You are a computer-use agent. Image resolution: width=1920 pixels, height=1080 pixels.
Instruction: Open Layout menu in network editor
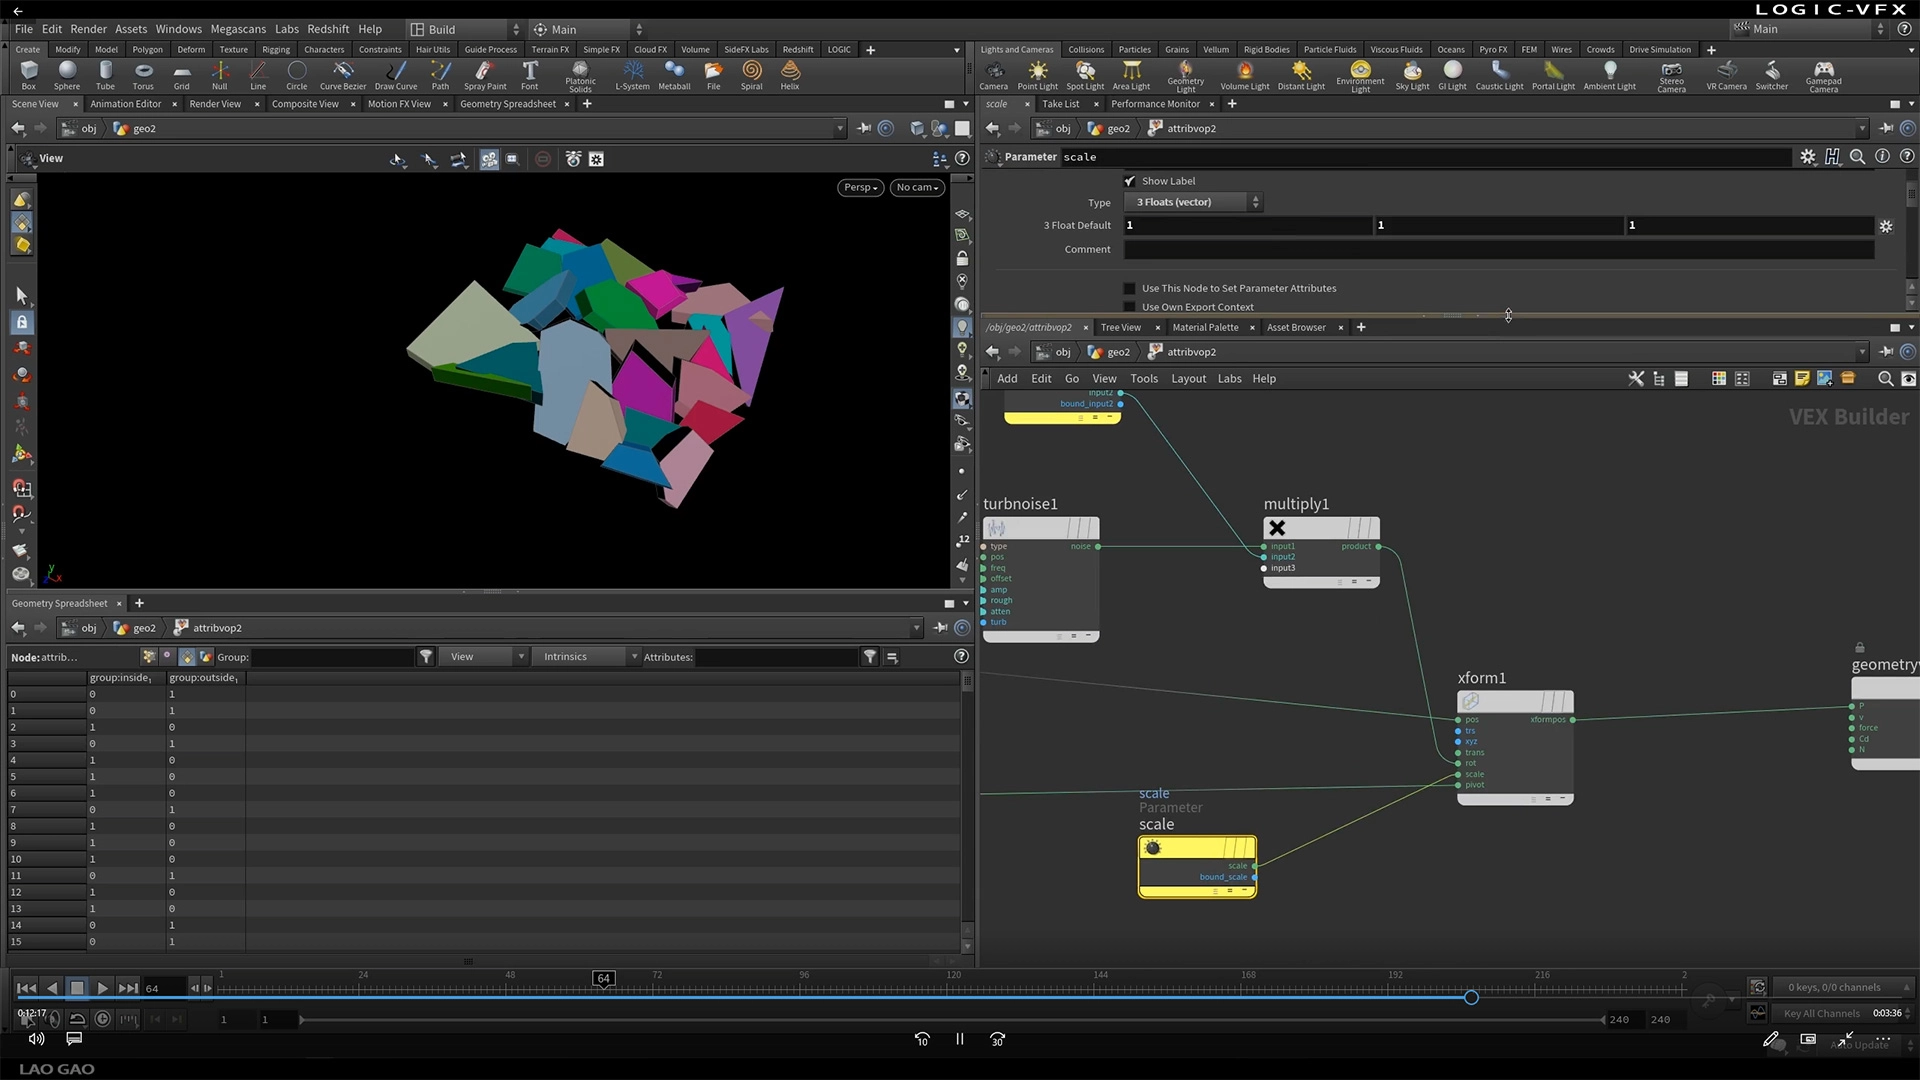(x=1188, y=379)
